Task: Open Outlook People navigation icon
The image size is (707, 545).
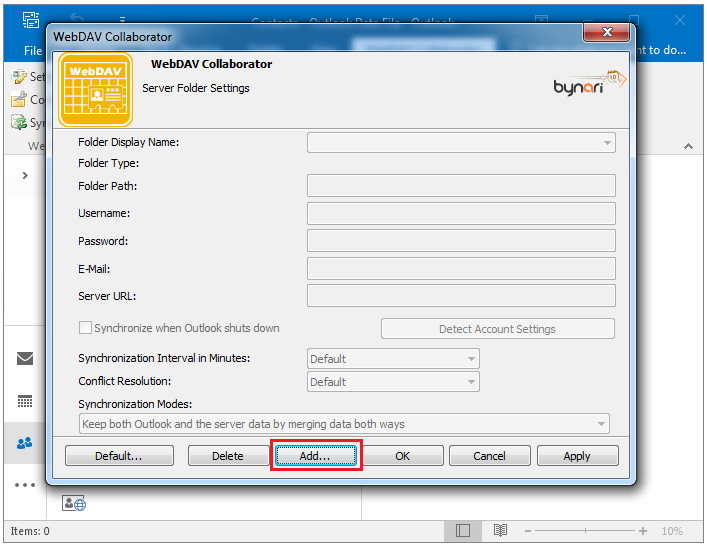Action: point(24,443)
